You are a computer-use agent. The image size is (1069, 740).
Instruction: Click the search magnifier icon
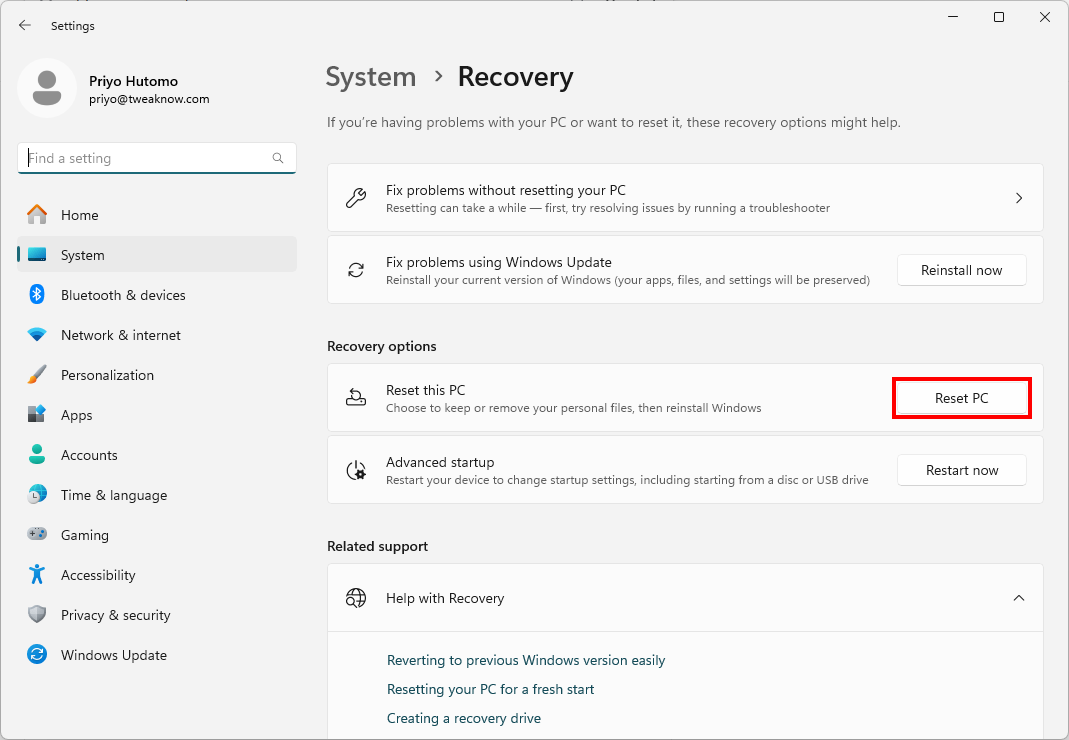click(278, 158)
